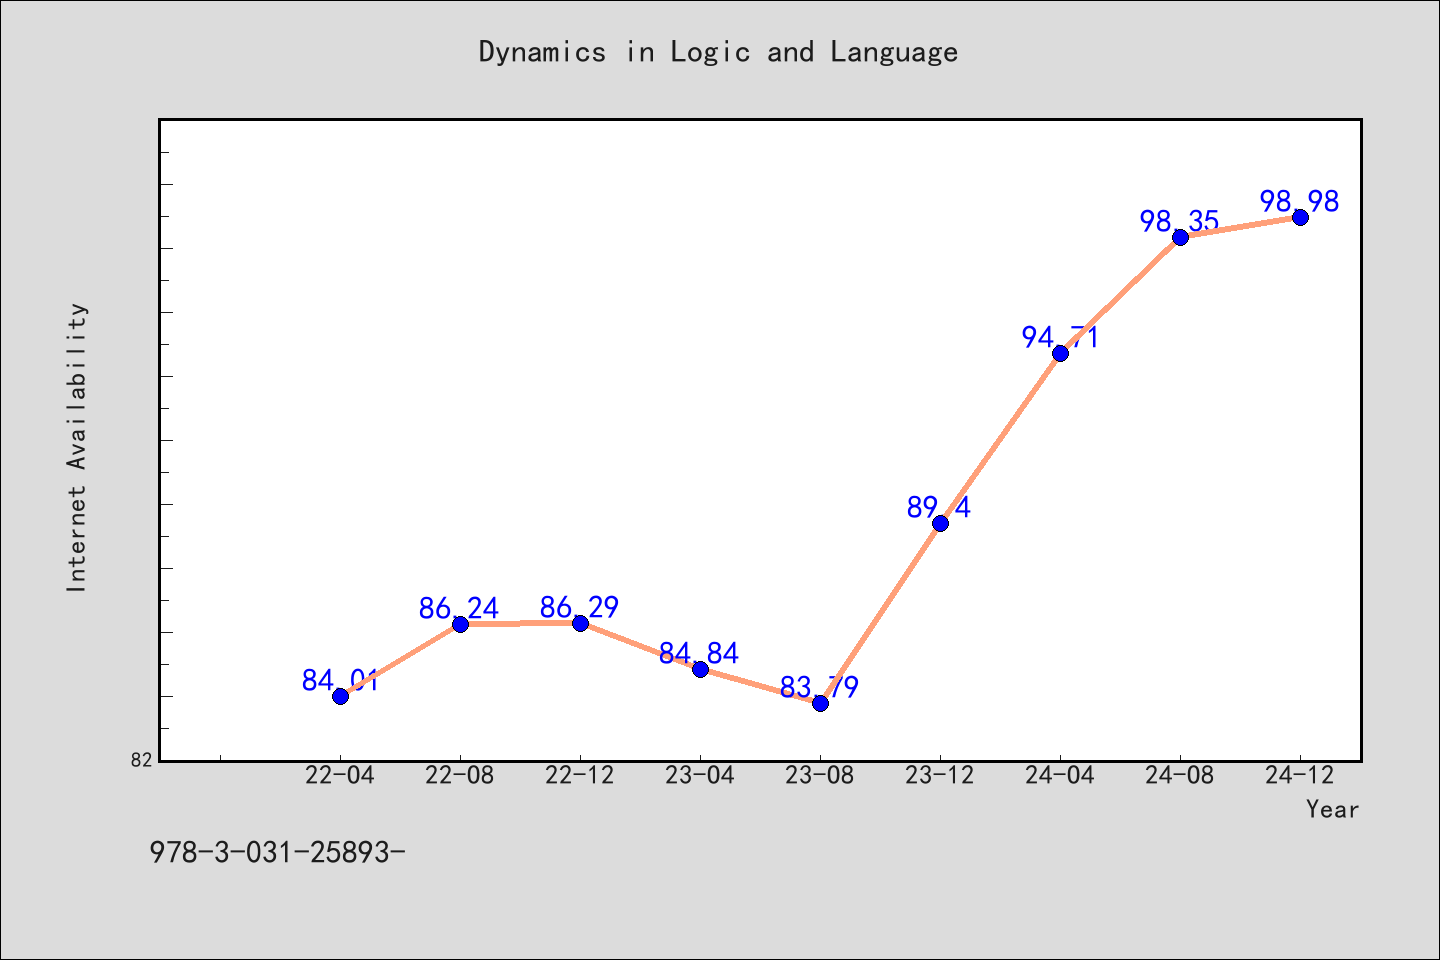Click the x-axis tick label '23-04'

tap(700, 775)
